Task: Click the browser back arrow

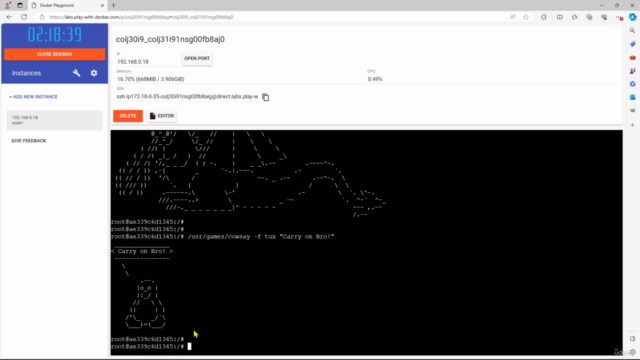Action: (9, 17)
